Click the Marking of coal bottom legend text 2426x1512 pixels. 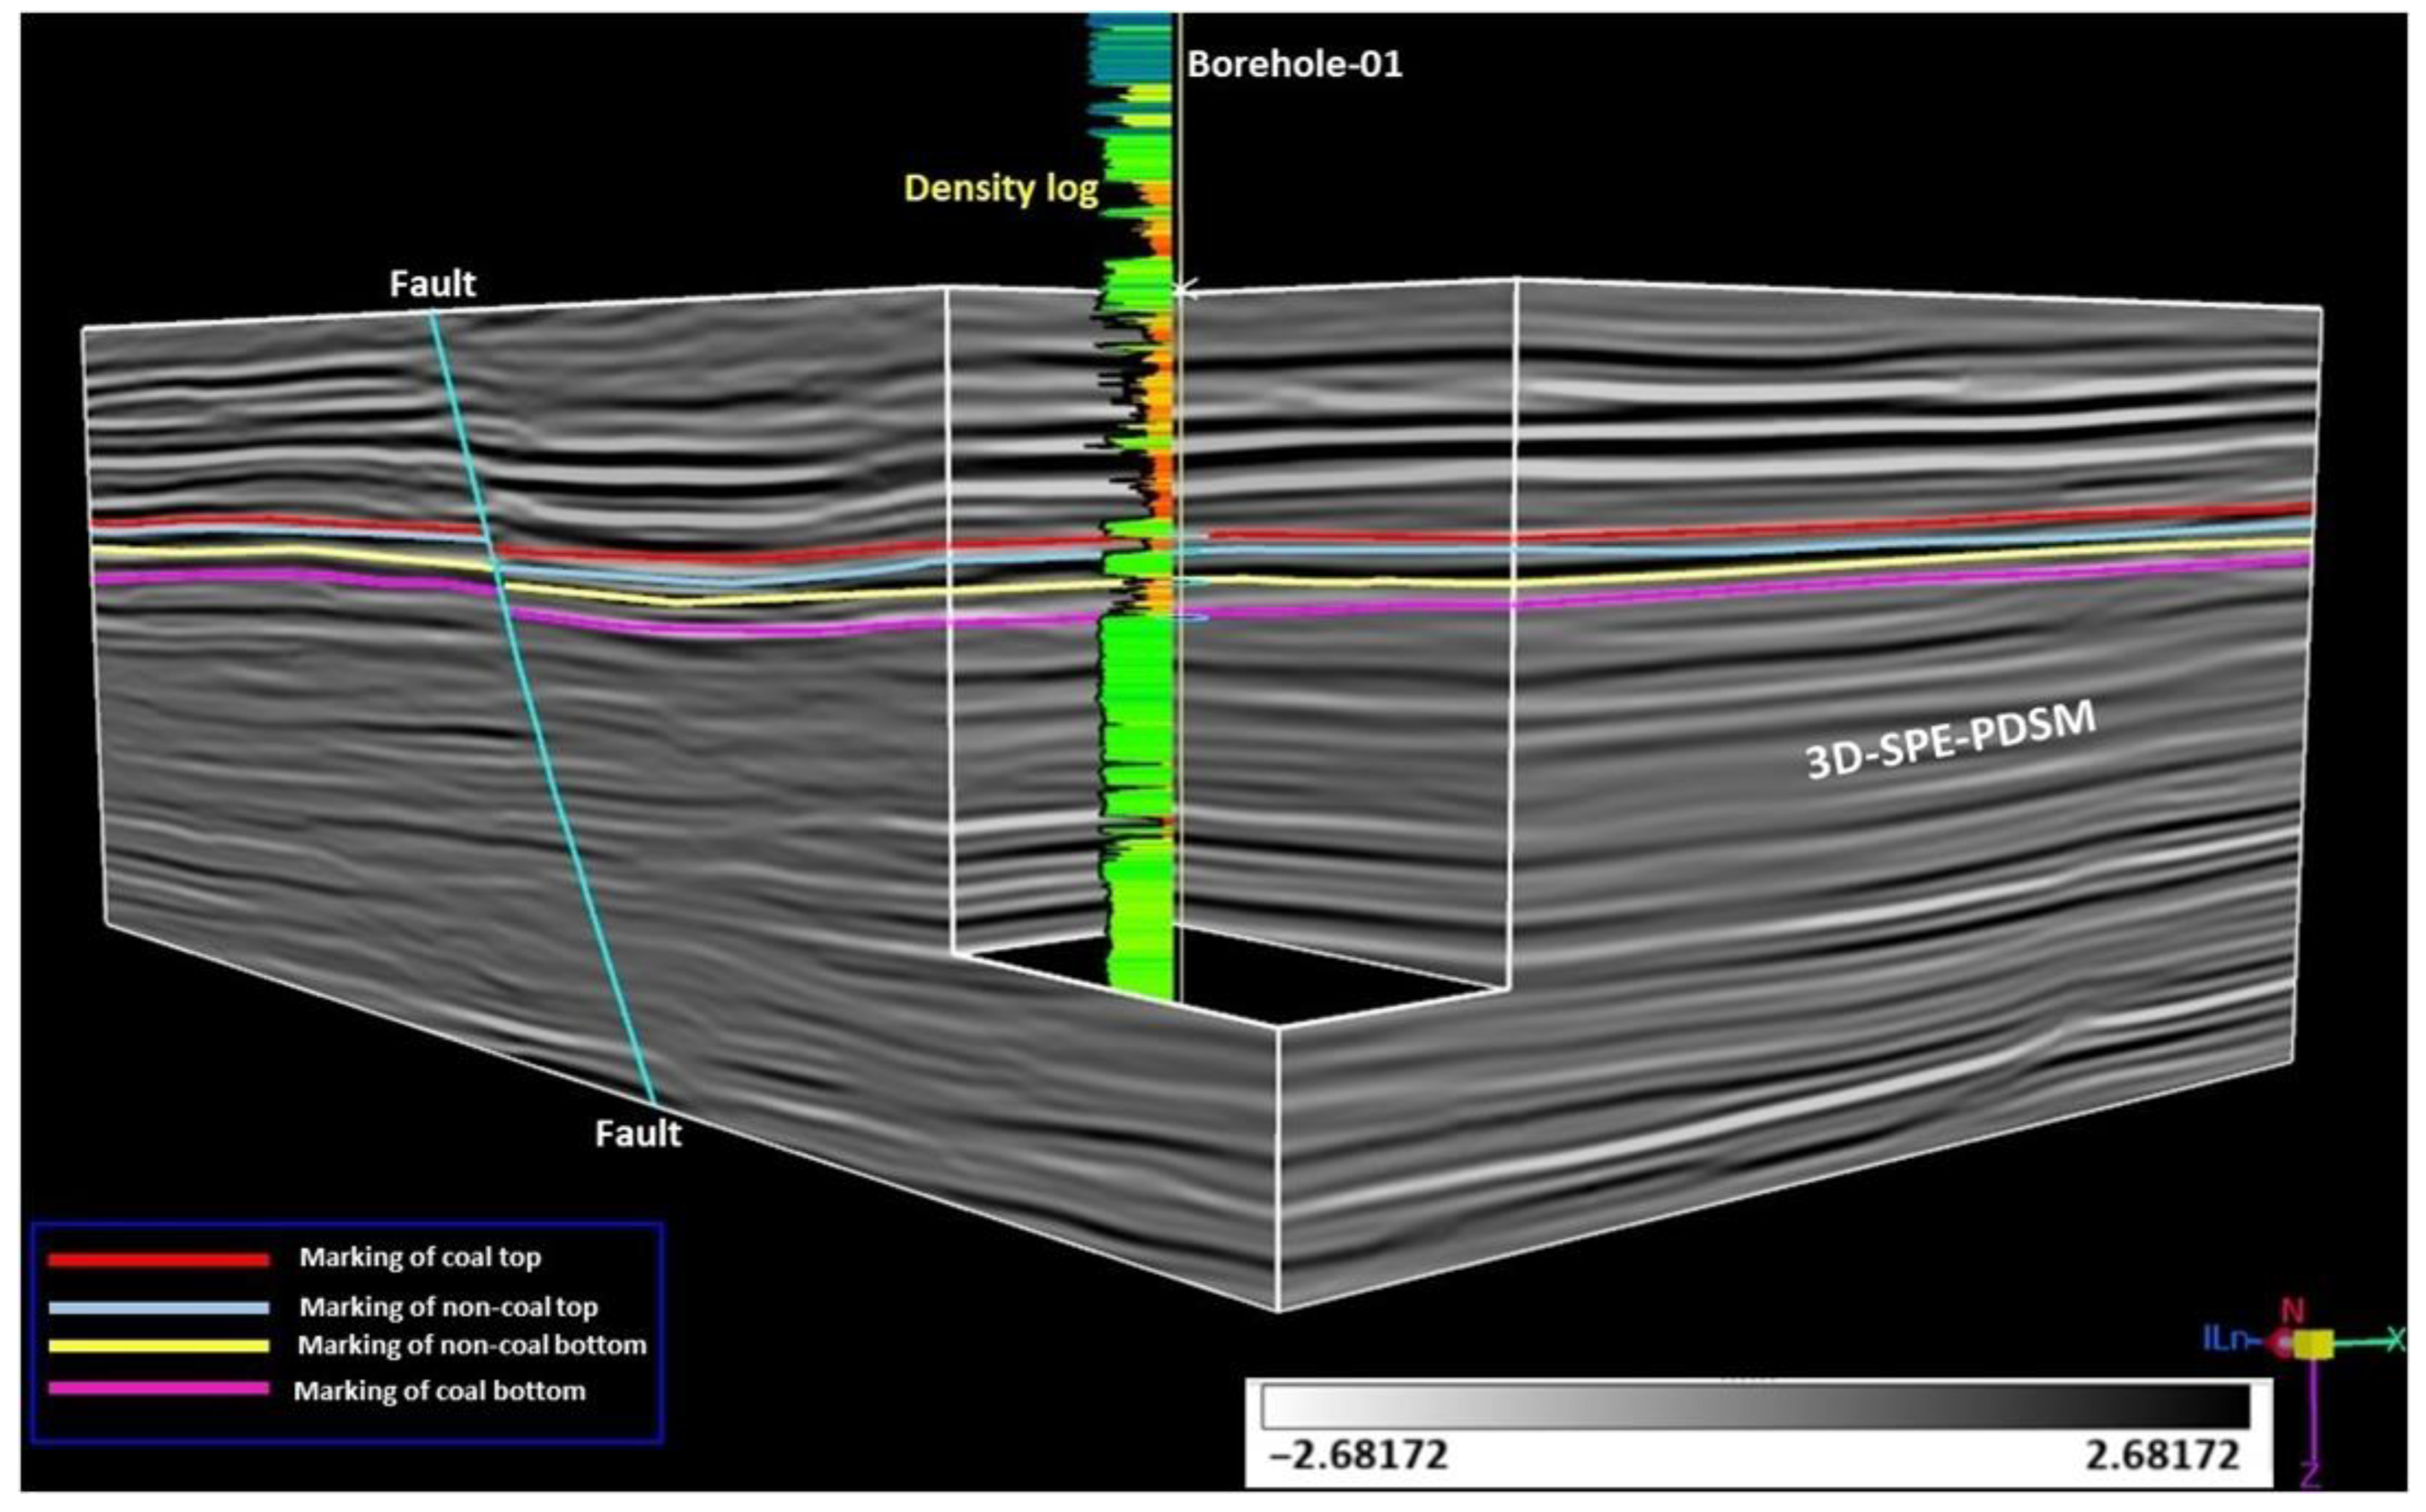point(439,1391)
